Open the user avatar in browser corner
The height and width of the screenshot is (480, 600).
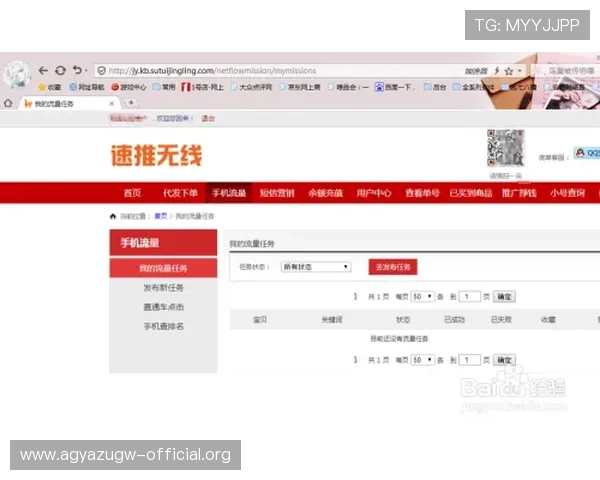[x=17, y=75]
